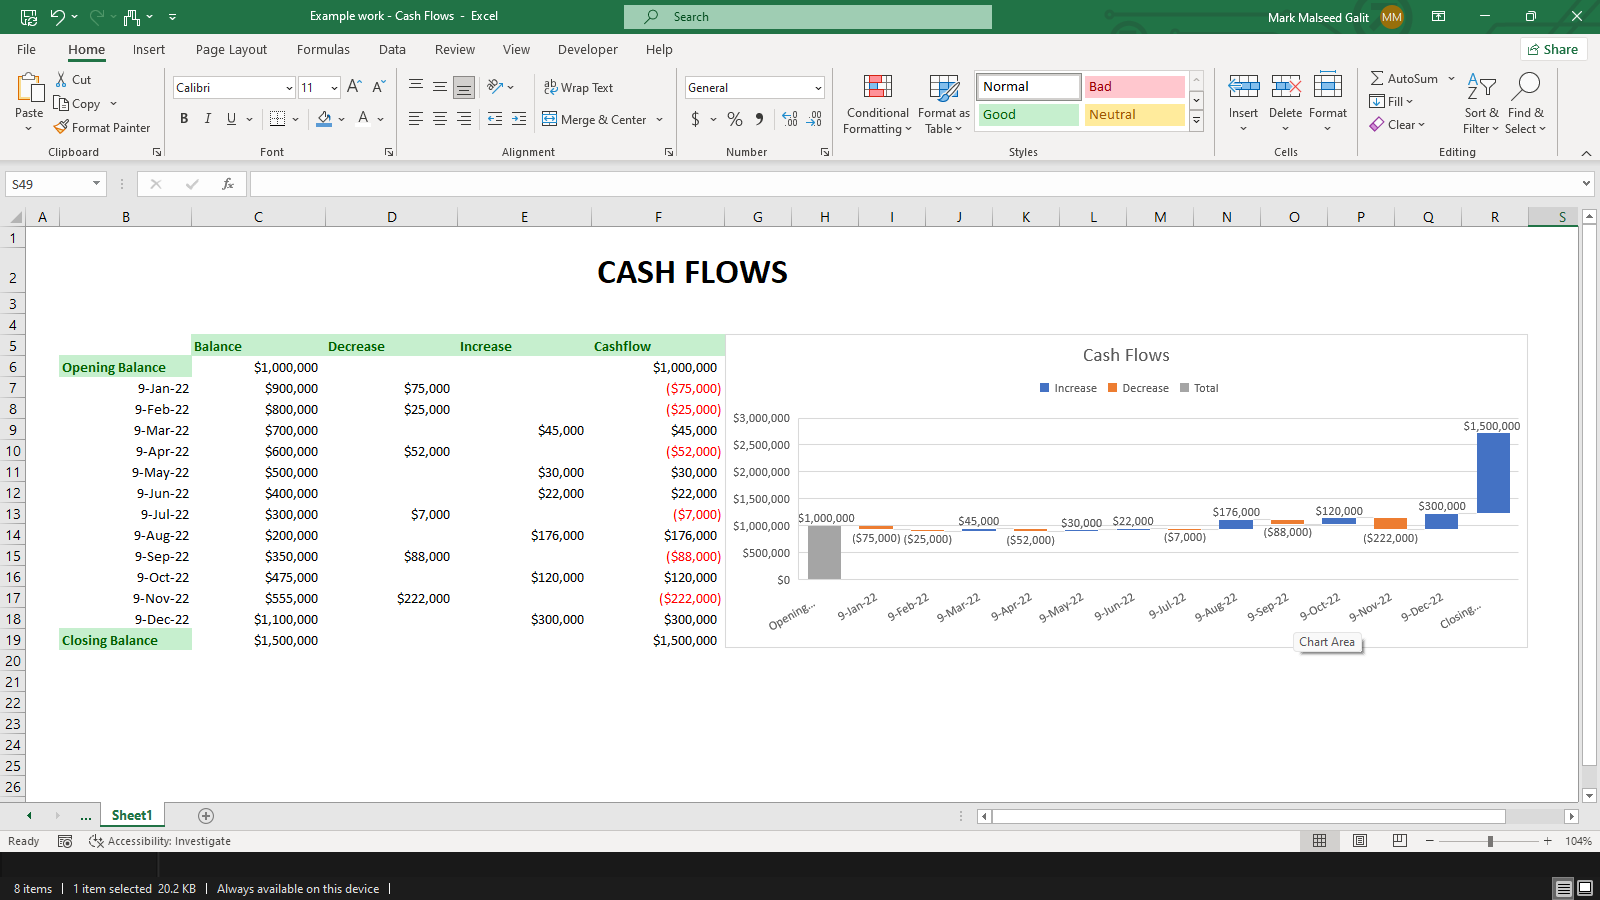Viewport: 1600px width, 900px height.
Task: Click Accessibility: Investigate in status bar
Action: 160,841
